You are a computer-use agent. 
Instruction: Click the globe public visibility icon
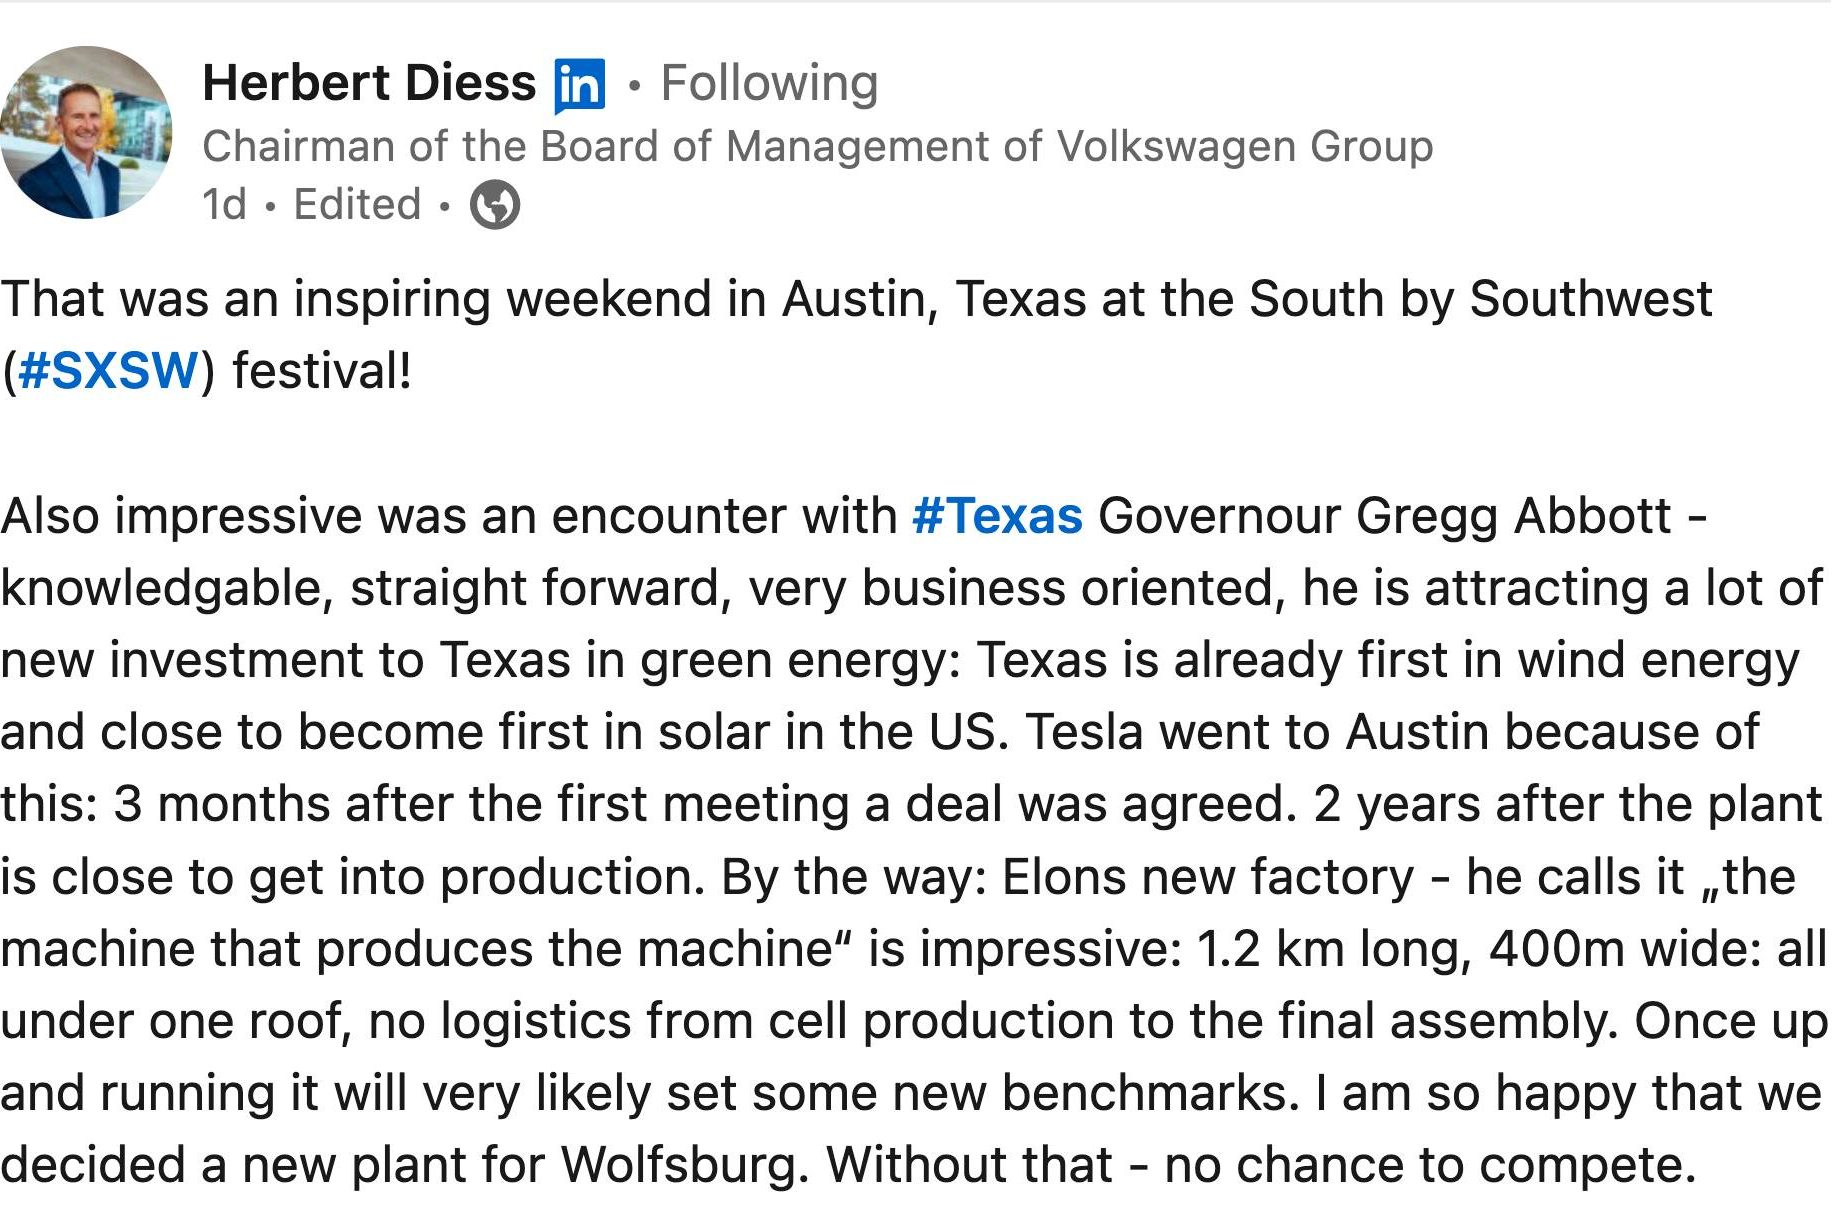(x=495, y=205)
